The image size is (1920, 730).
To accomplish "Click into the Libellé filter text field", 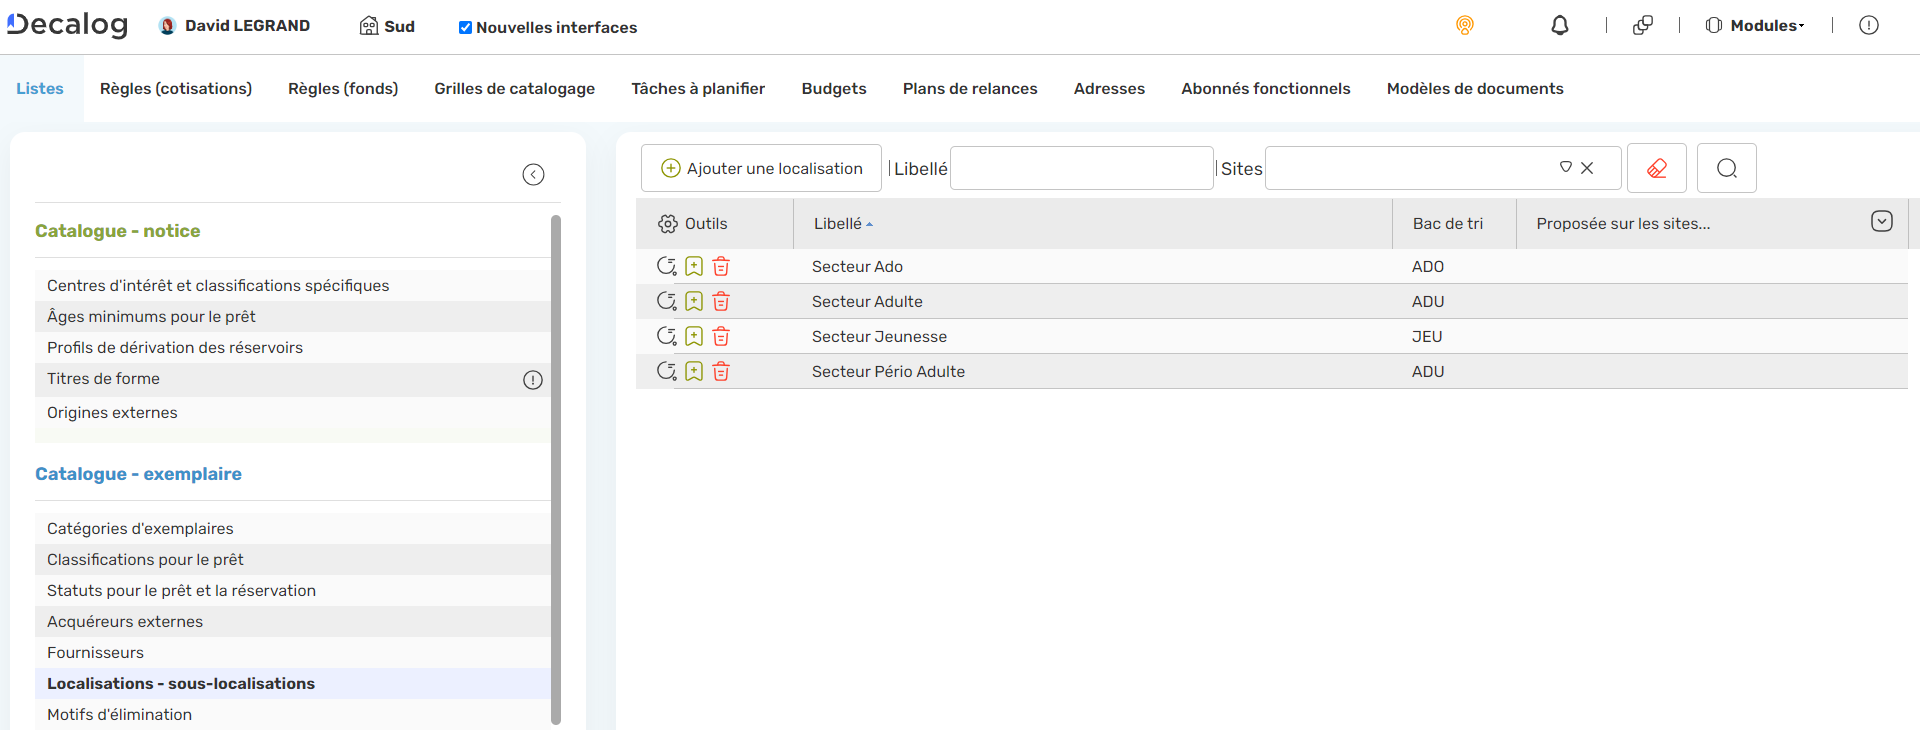I will tap(1081, 168).
